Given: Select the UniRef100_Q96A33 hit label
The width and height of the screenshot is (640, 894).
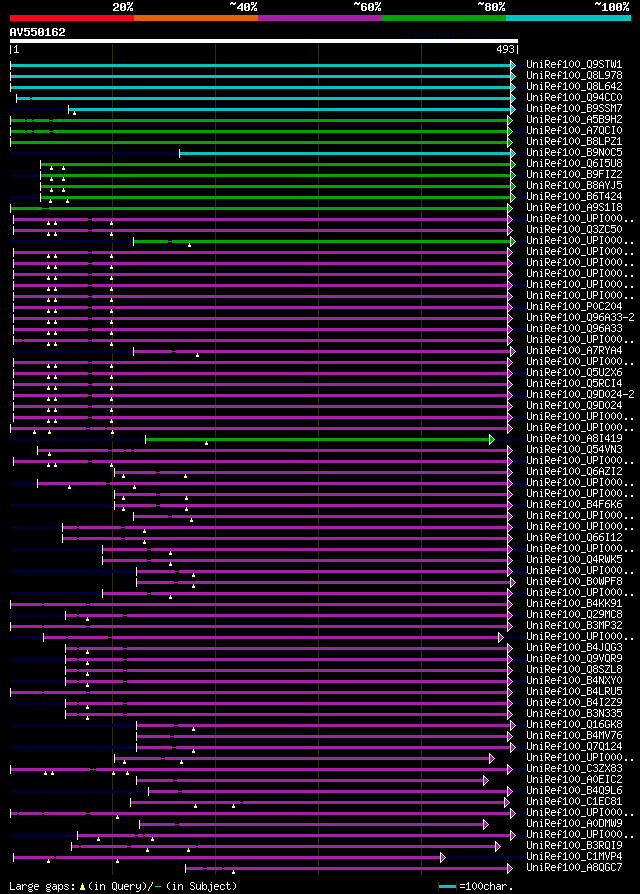Looking at the screenshot, I should [x=574, y=328].
